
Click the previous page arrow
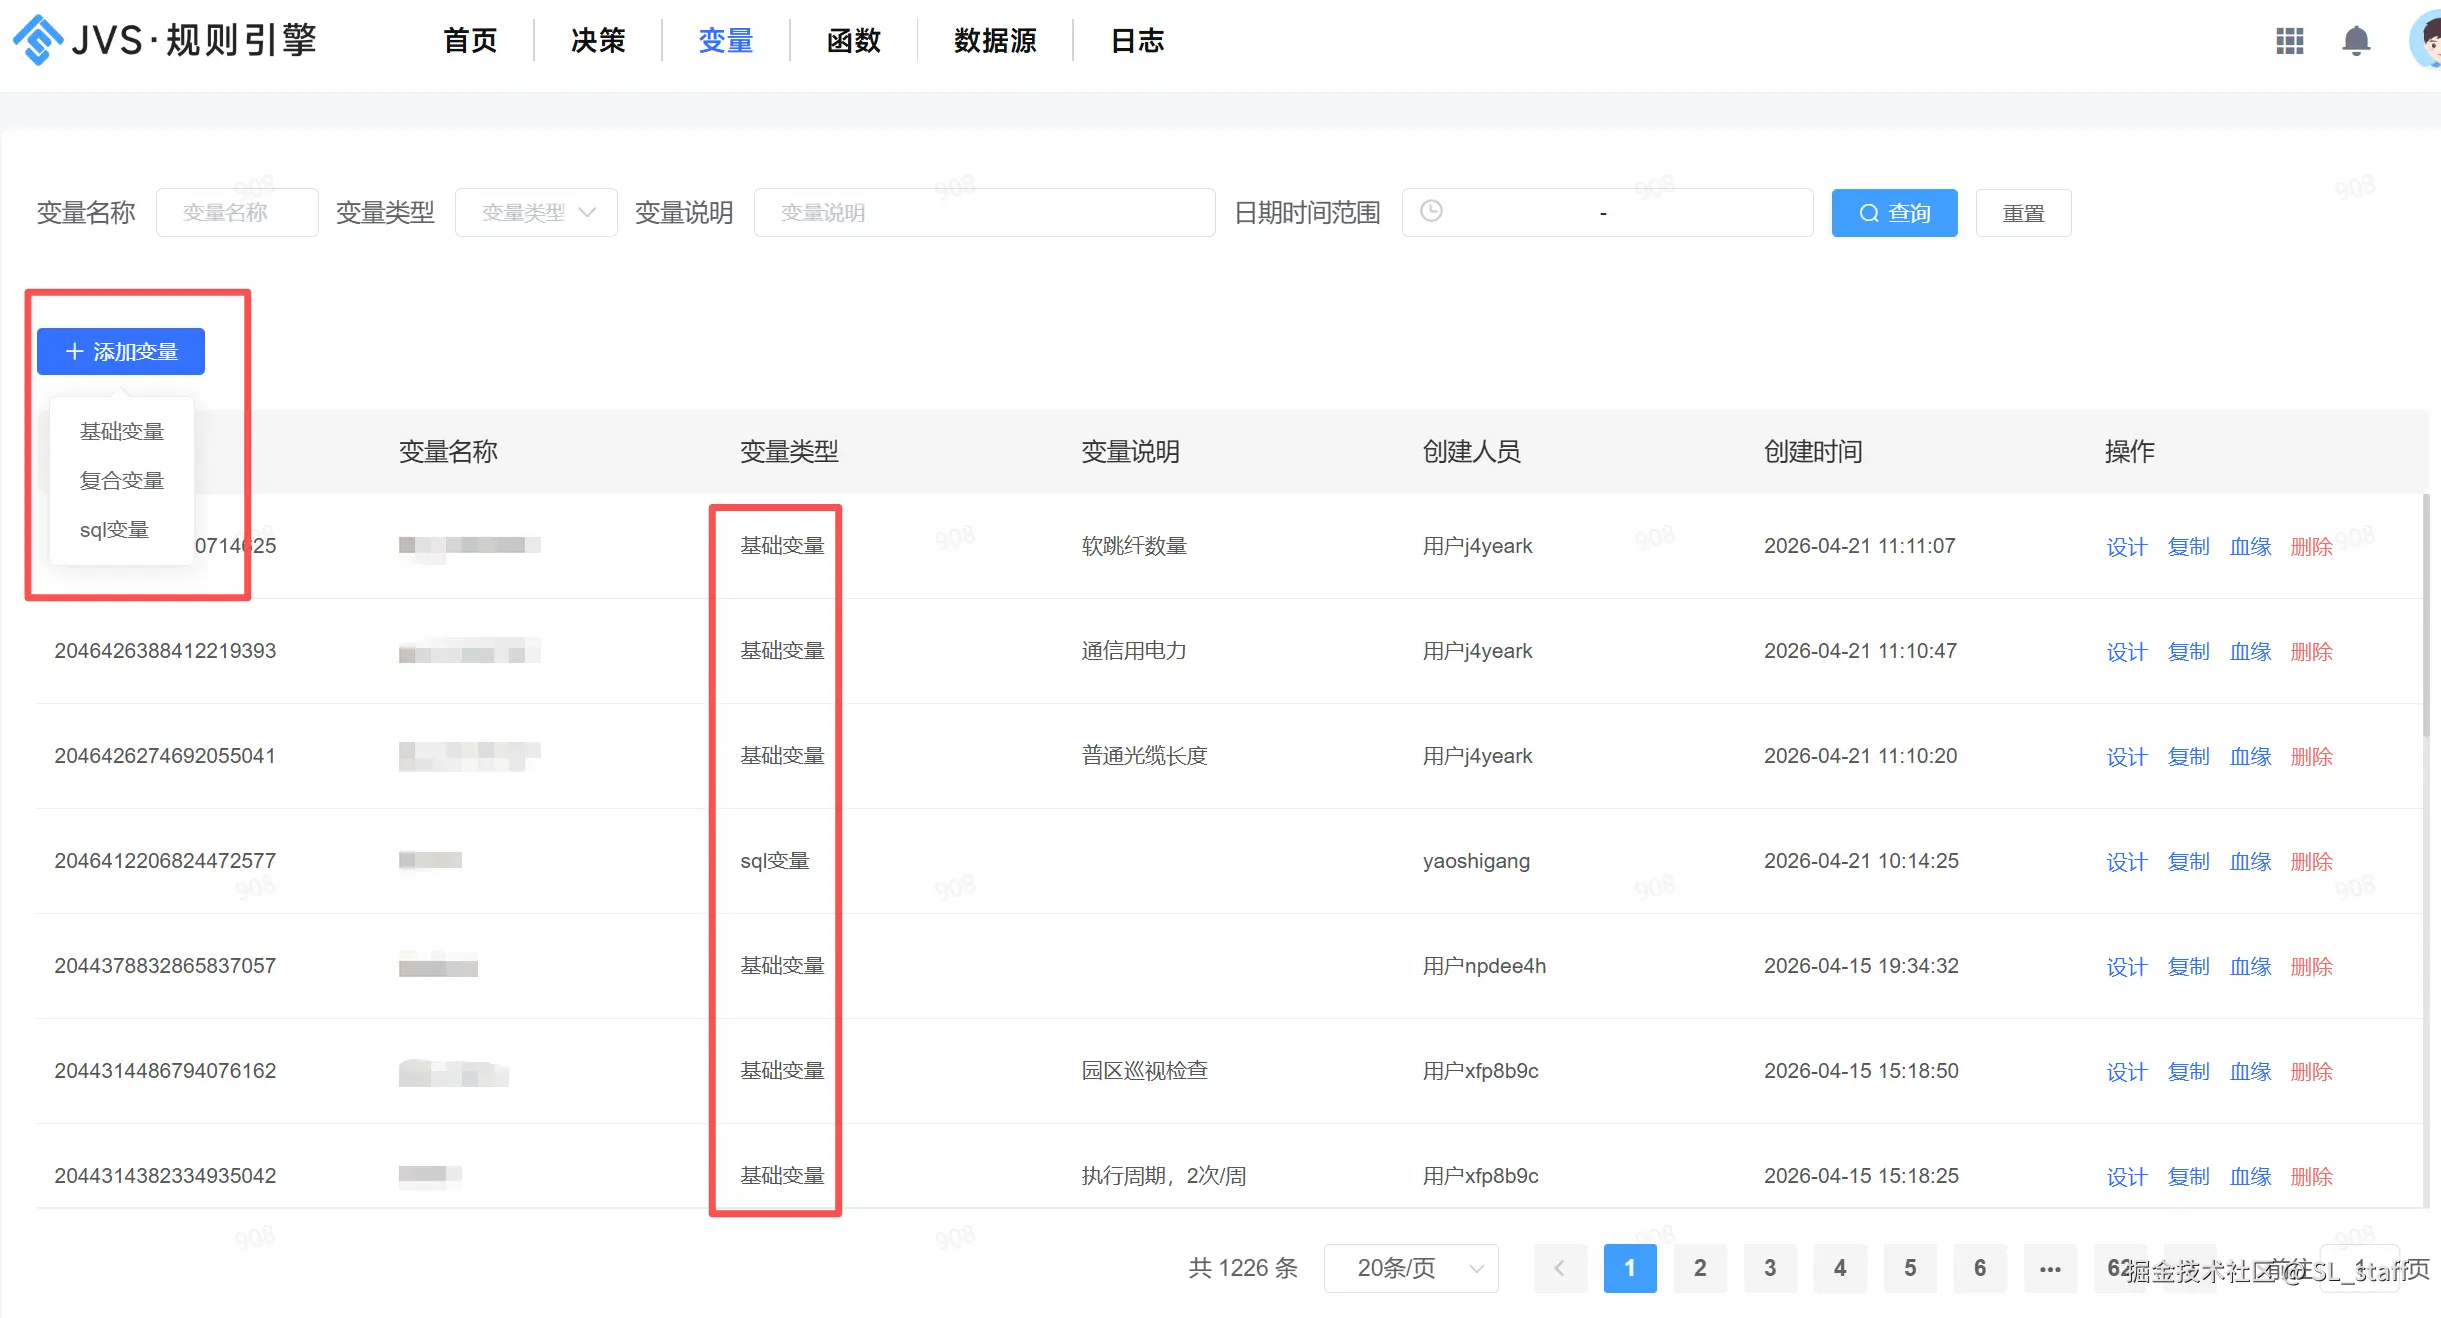pyautogui.click(x=1559, y=1268)
